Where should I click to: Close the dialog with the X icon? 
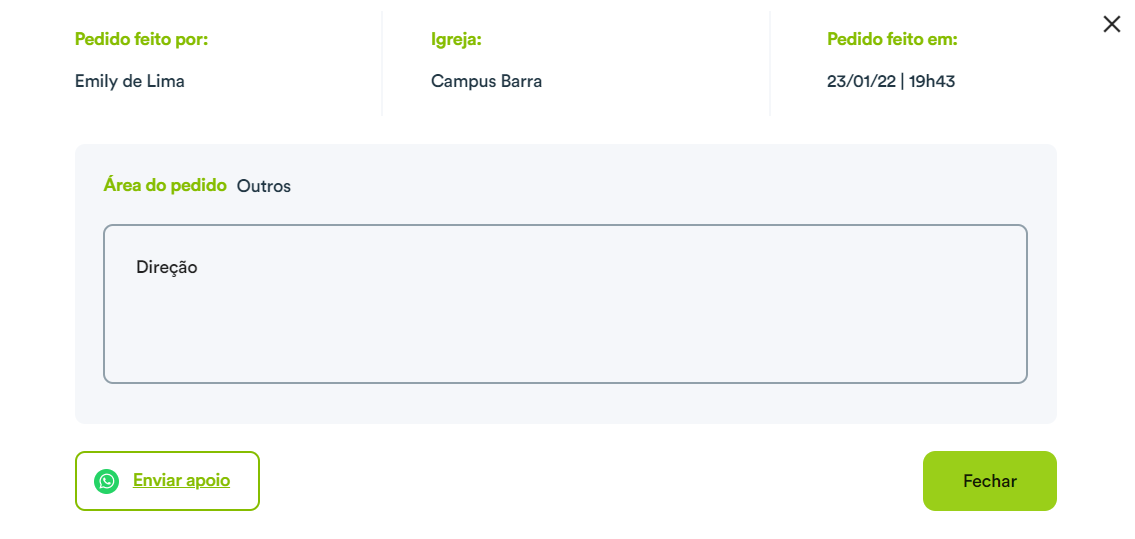(x=1111, y=25)
